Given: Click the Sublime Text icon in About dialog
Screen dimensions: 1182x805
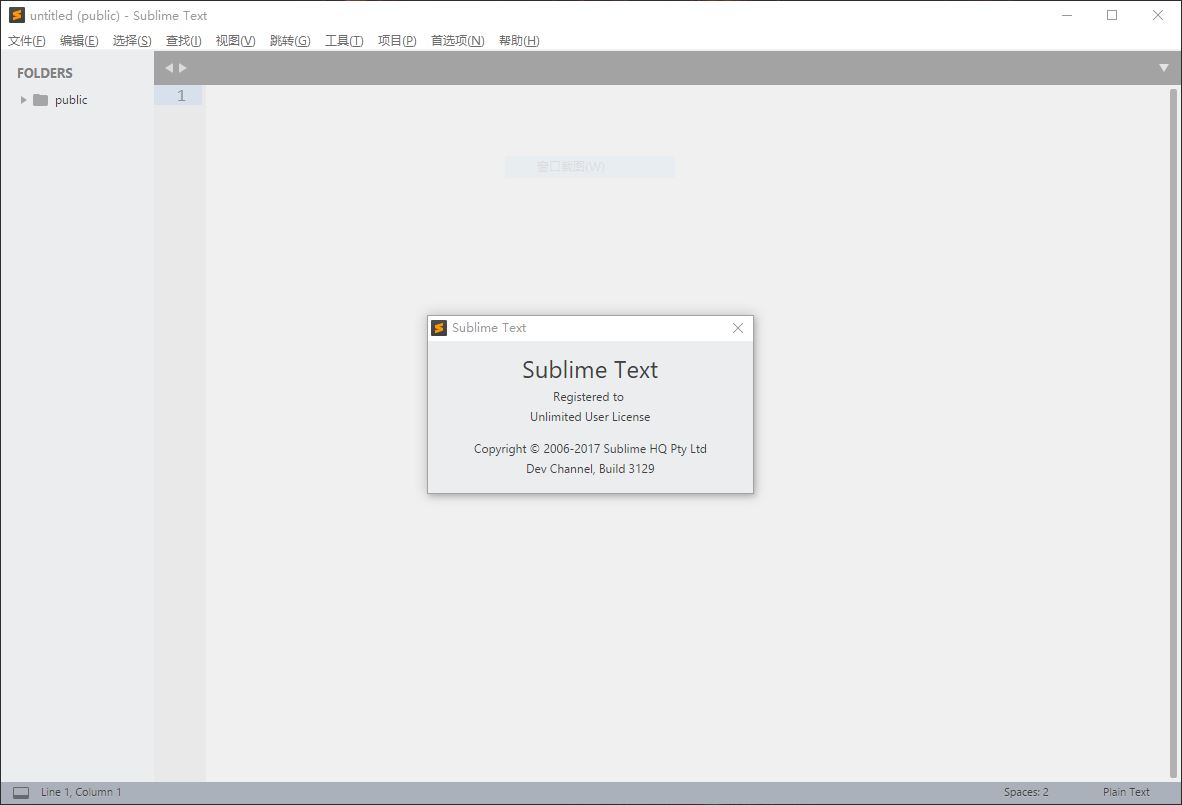Looking at the screenshot, I should tap(438, 328).
